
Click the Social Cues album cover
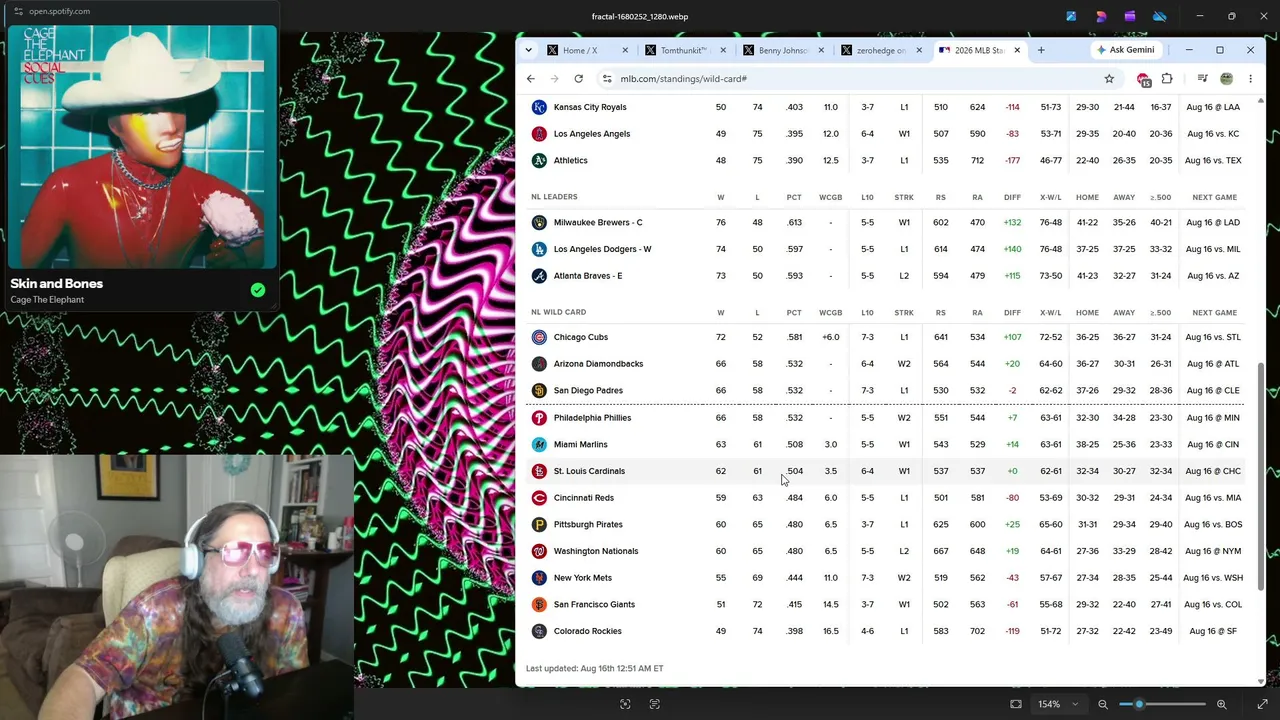[143, 146]
